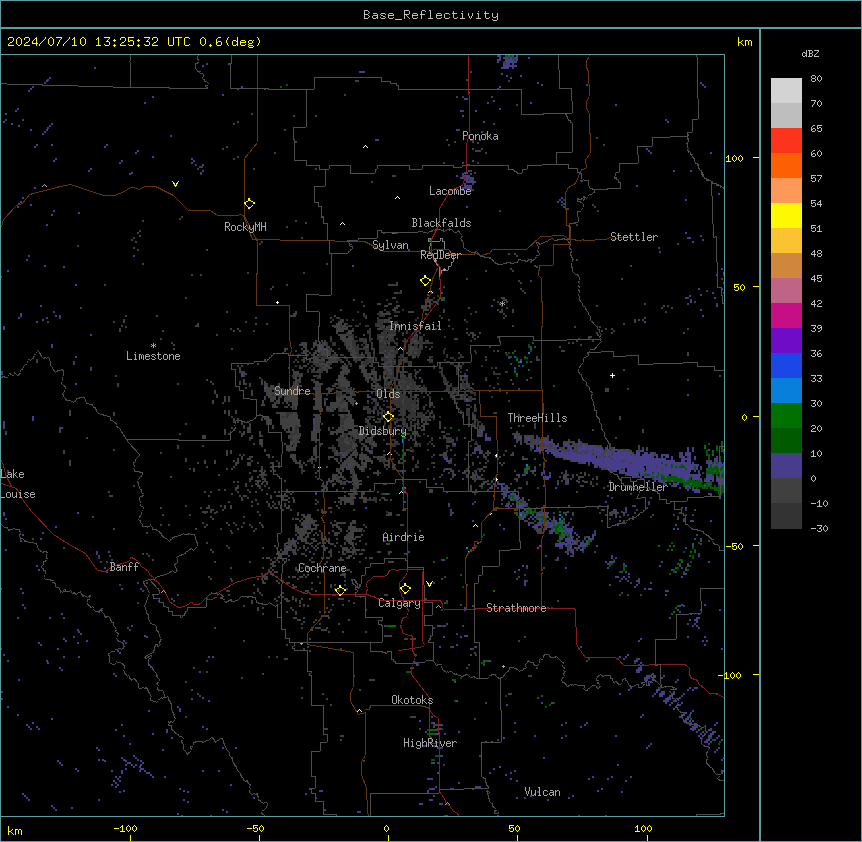Click the Base_Reflectivity title
This screenshot has height=842, width=862.
431,15
